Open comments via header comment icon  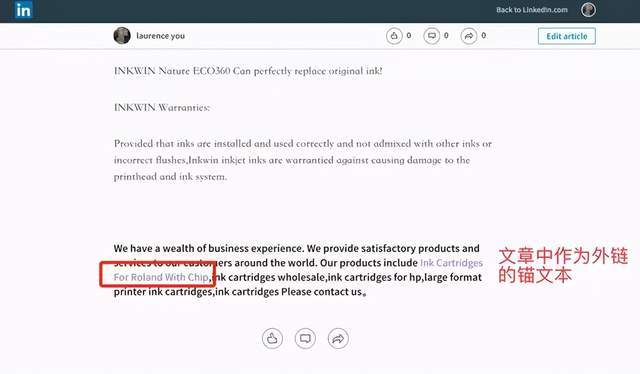coord(431,36)
